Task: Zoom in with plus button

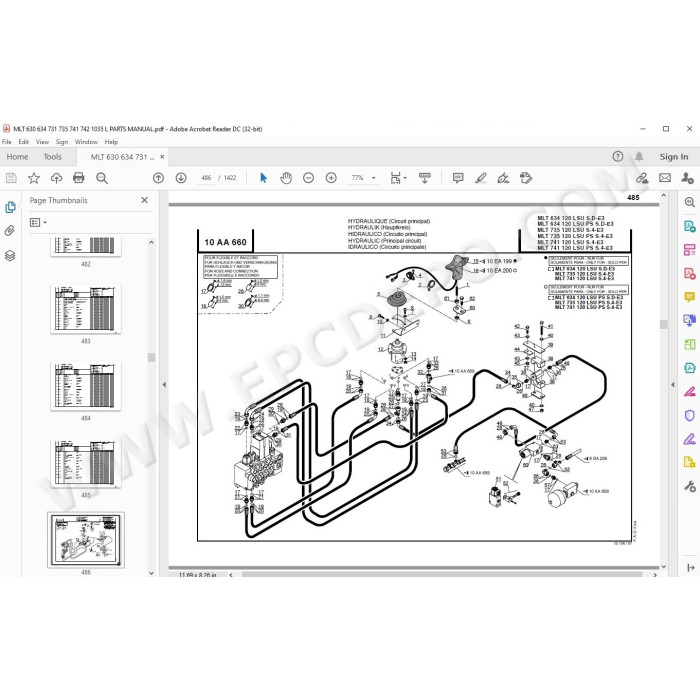Action: click(331, 178)
